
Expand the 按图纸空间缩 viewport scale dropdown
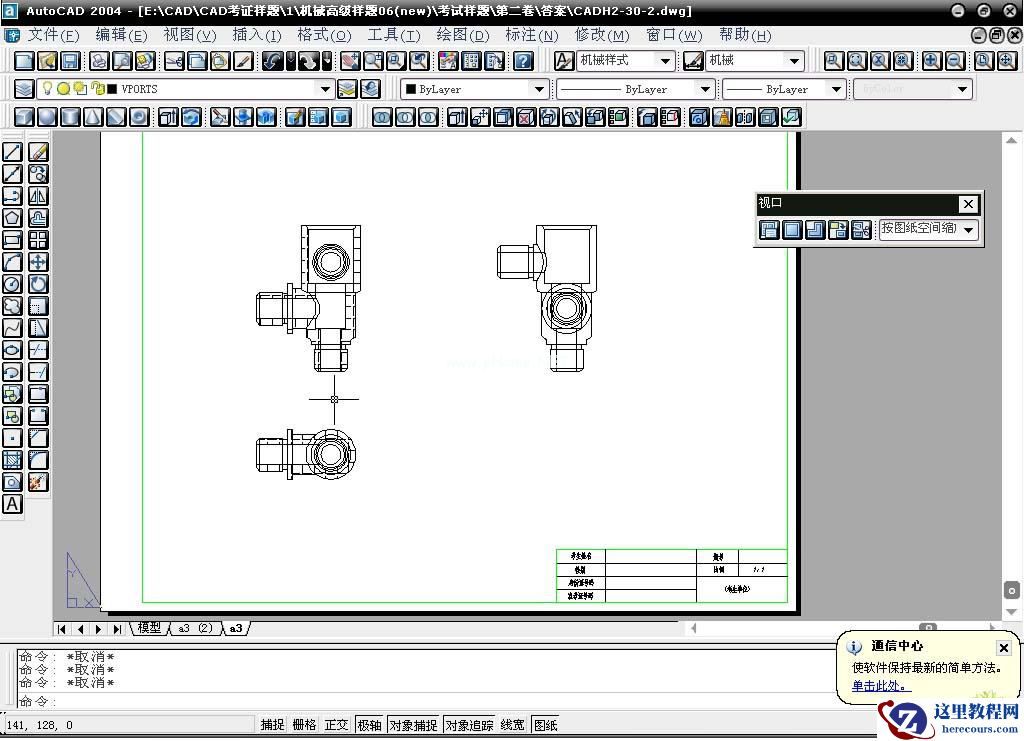(968, 230)
